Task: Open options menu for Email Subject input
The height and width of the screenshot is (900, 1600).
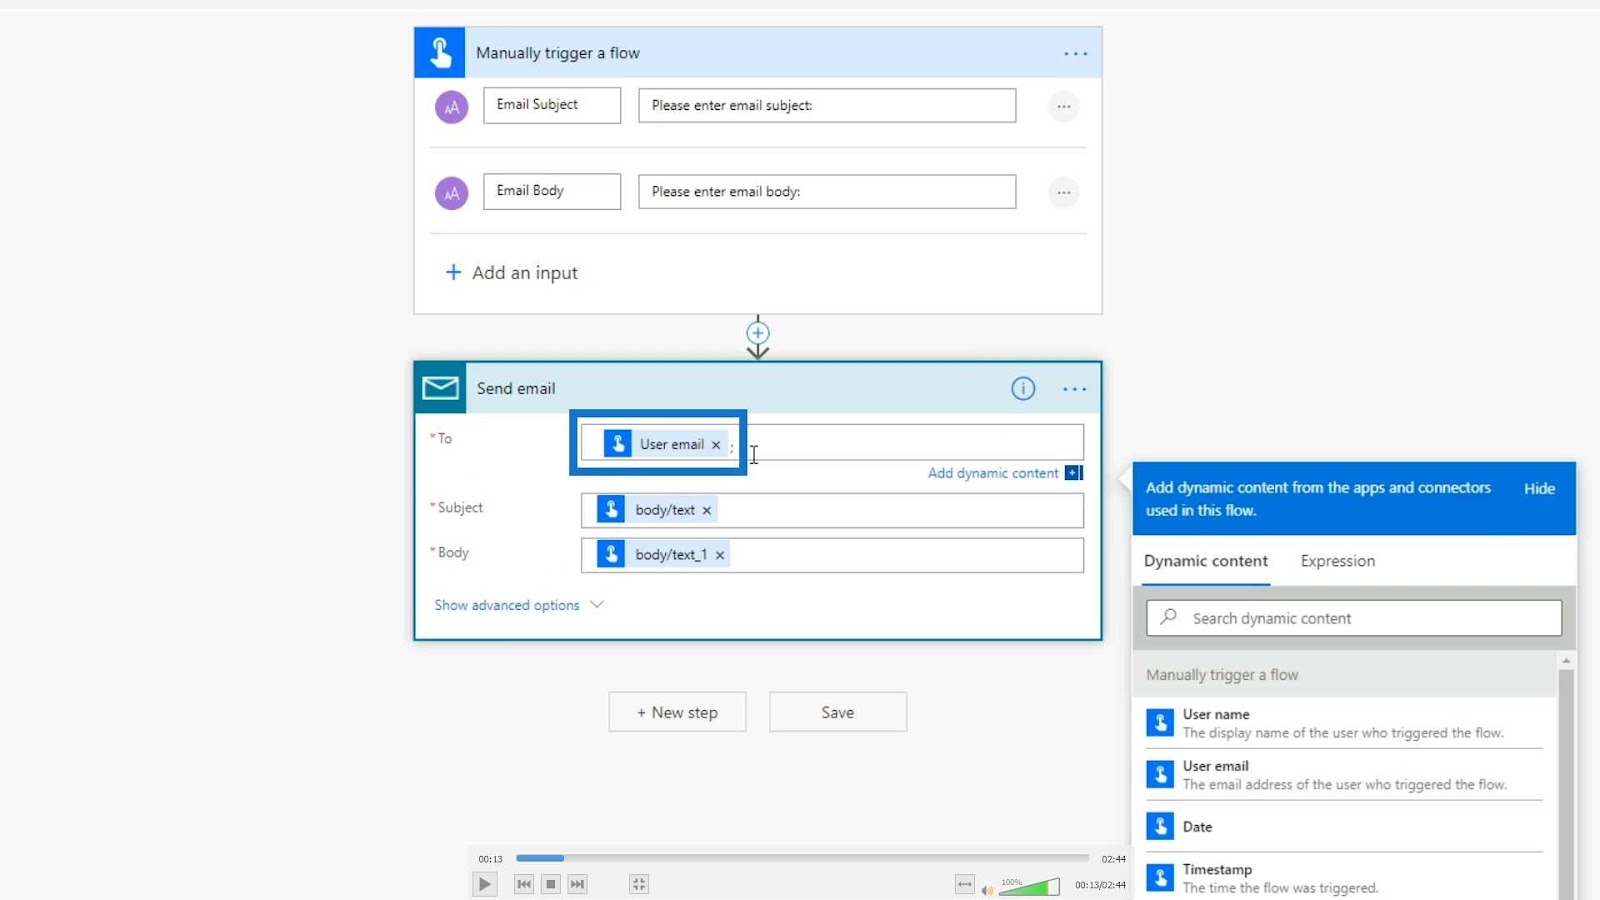Action: pyautogui.click(x=1063, y=106)
